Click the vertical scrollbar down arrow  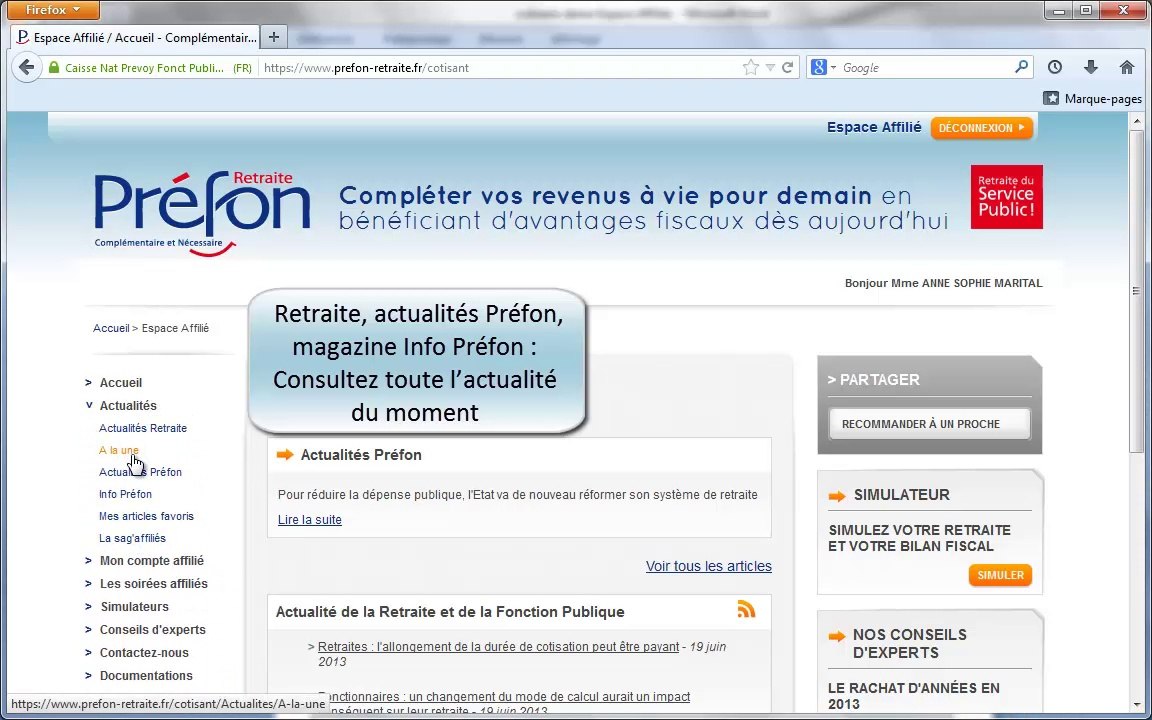pyautogui.click(x=1137, y=705)
